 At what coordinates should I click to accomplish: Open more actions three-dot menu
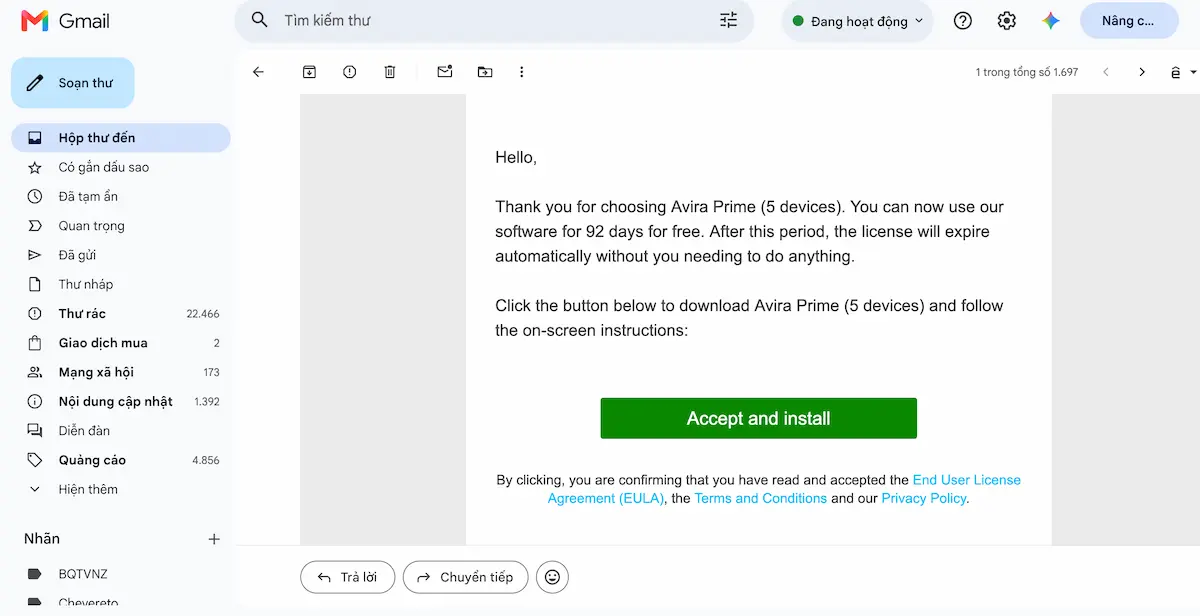pos(521,72)
